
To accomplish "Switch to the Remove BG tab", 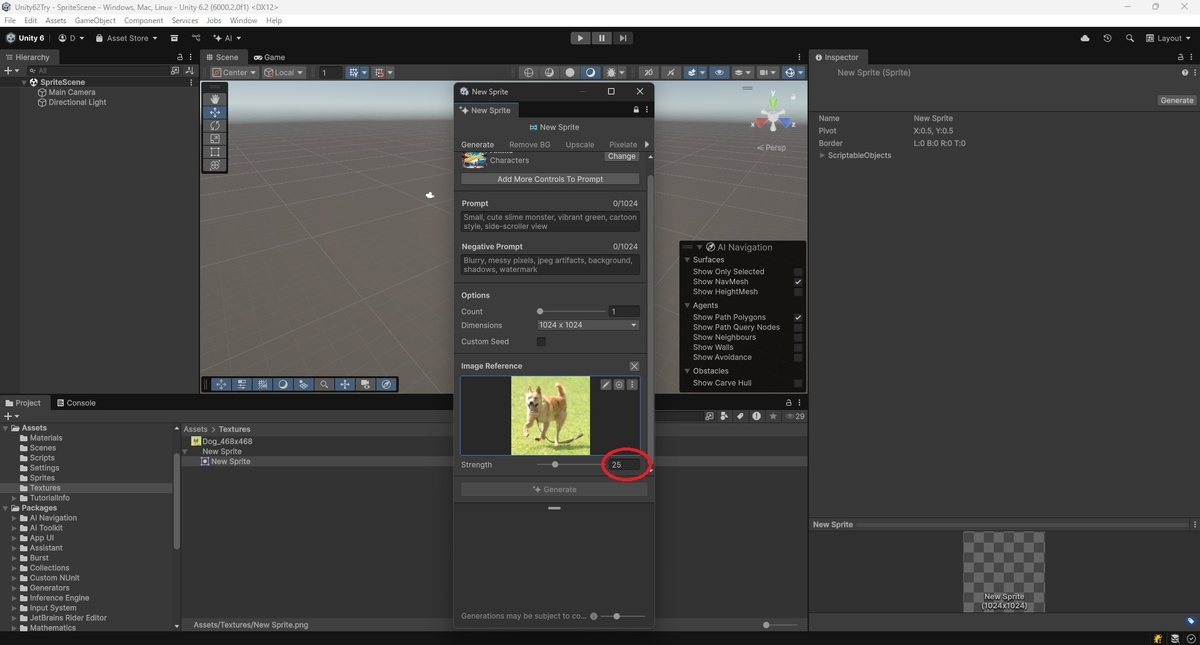I will (x=529, y=144).
